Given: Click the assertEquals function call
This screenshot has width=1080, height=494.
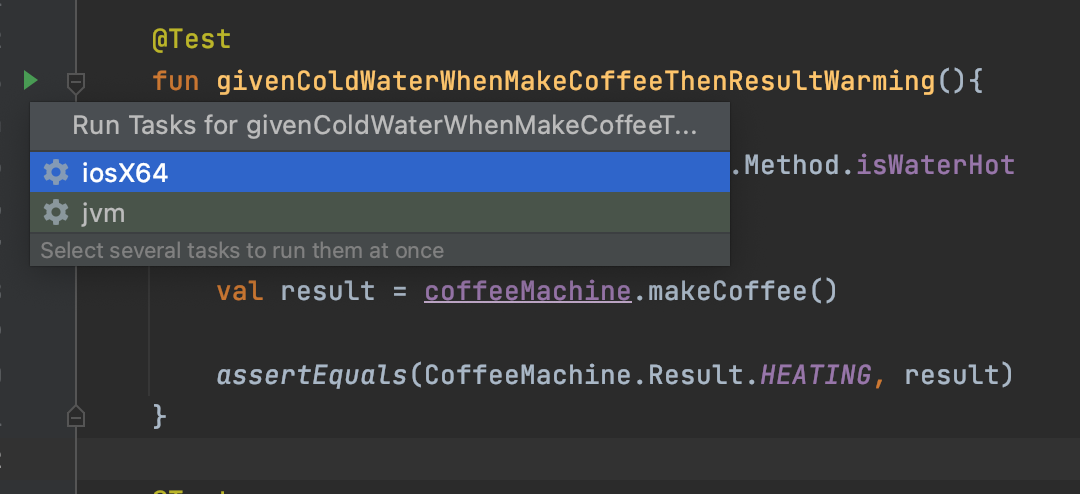Looking at the screenshot, I should [x=314, y=376].
